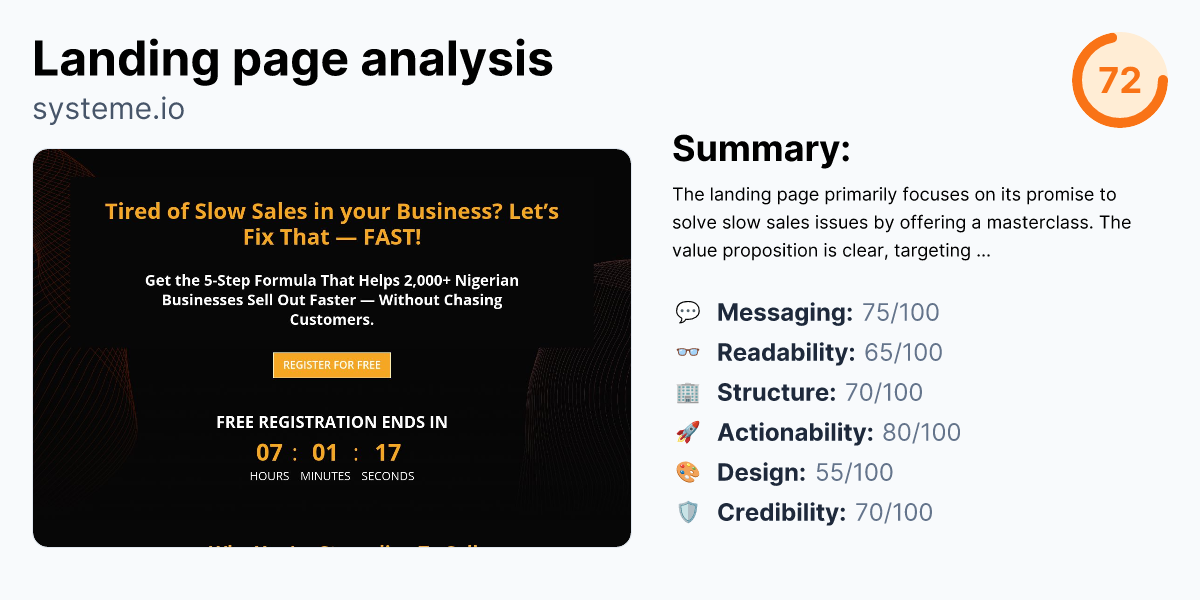The width and height of the screenshot is (1200, 600).
Task: Expand the Readability 65/100 metric row
Action: coord(830,352)
